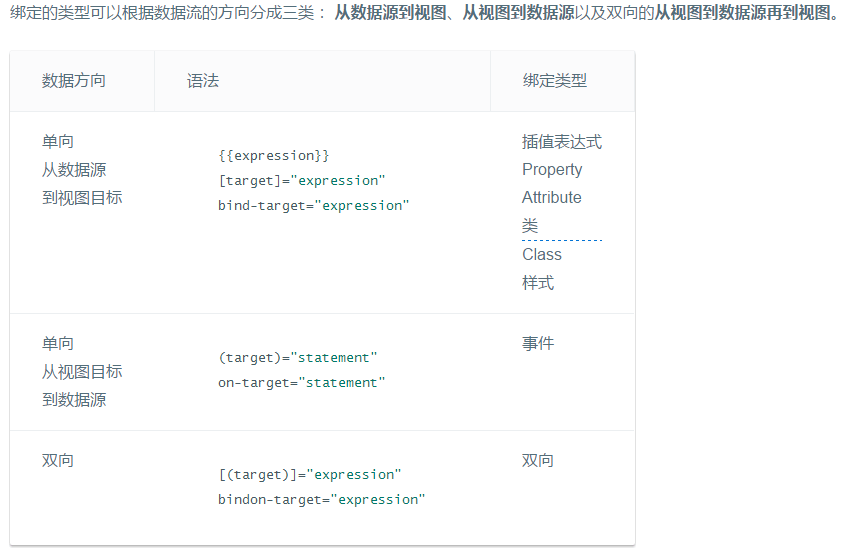The height and width of the screenshot is (552, 843).
Task: Click the 'Class' binding type
Action: coord(542,254)
